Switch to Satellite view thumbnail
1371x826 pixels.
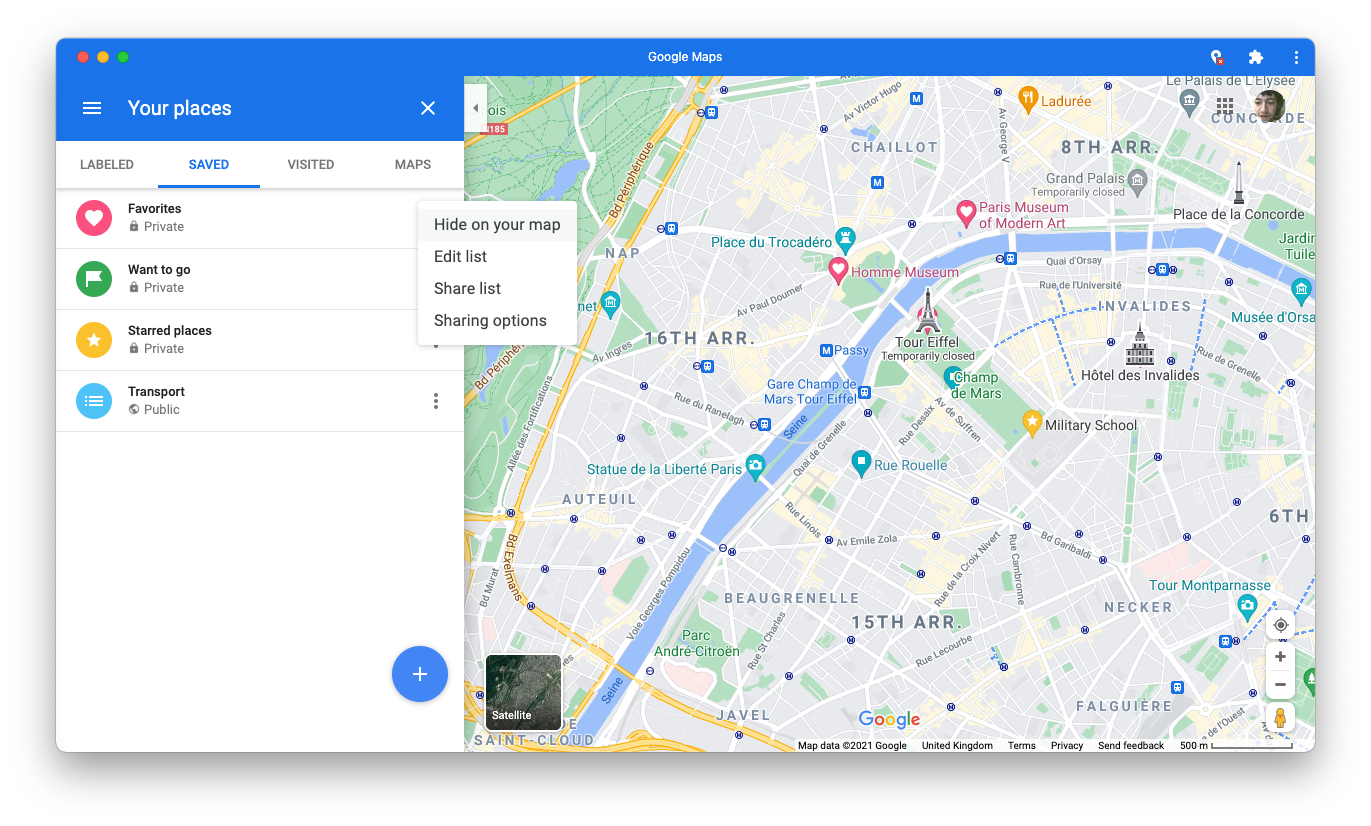coord(524,692)
